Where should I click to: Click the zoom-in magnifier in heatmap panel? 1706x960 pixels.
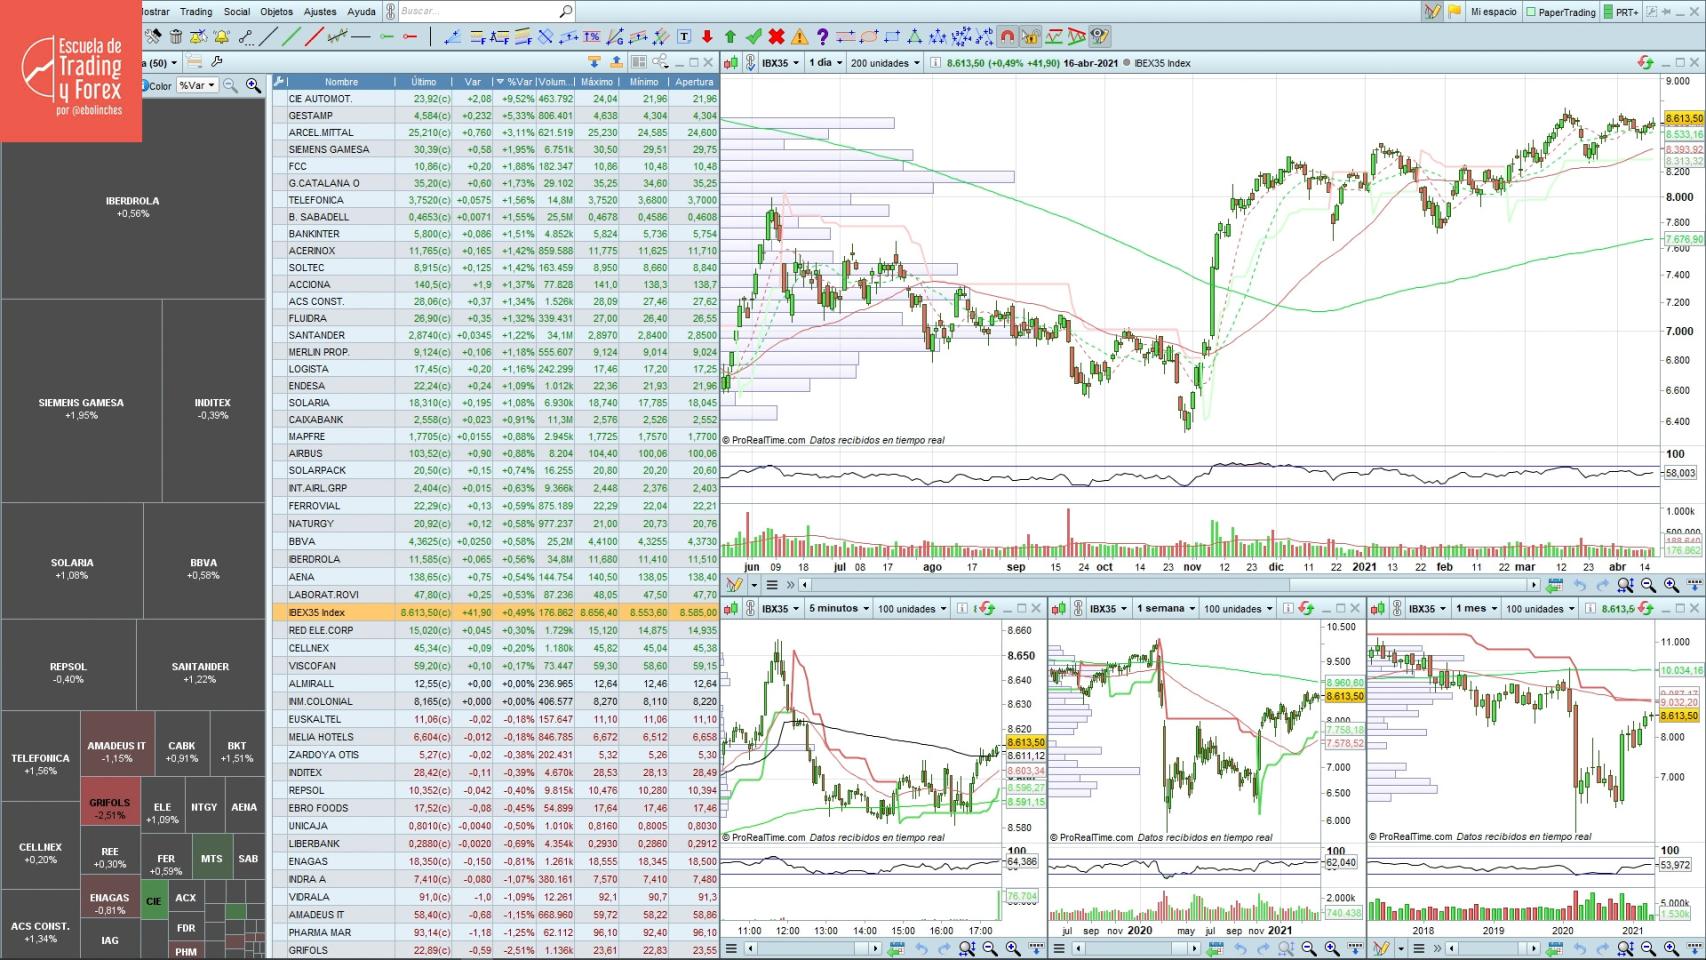[x=253, y=86]
